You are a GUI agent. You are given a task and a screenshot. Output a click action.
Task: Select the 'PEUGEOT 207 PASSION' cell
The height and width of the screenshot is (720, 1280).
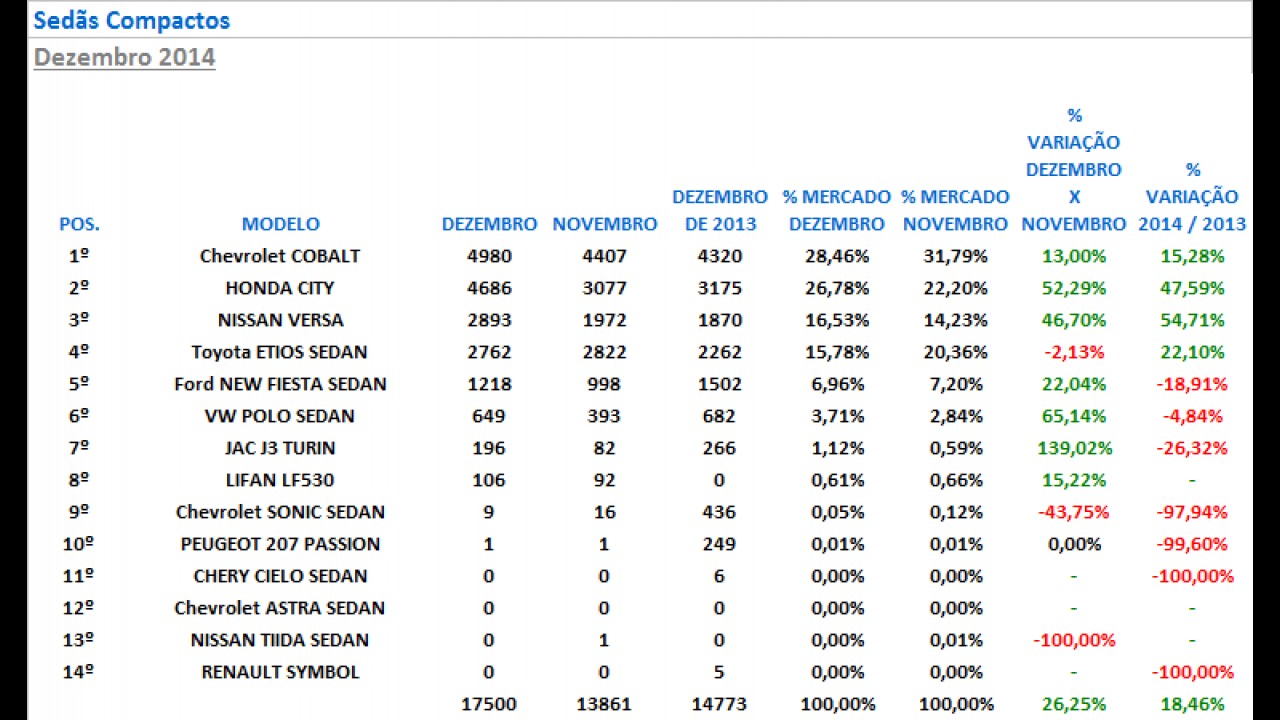click(x=280, y=544)
